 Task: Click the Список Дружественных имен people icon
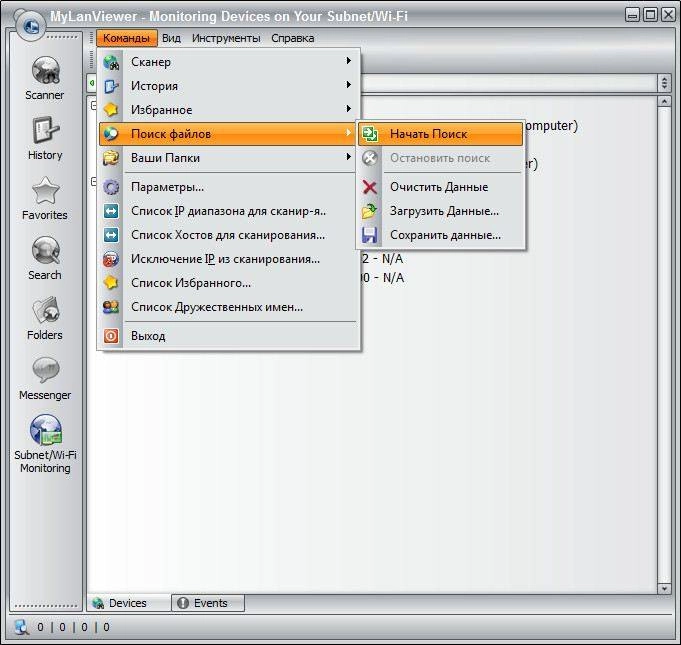coord(111,307)
